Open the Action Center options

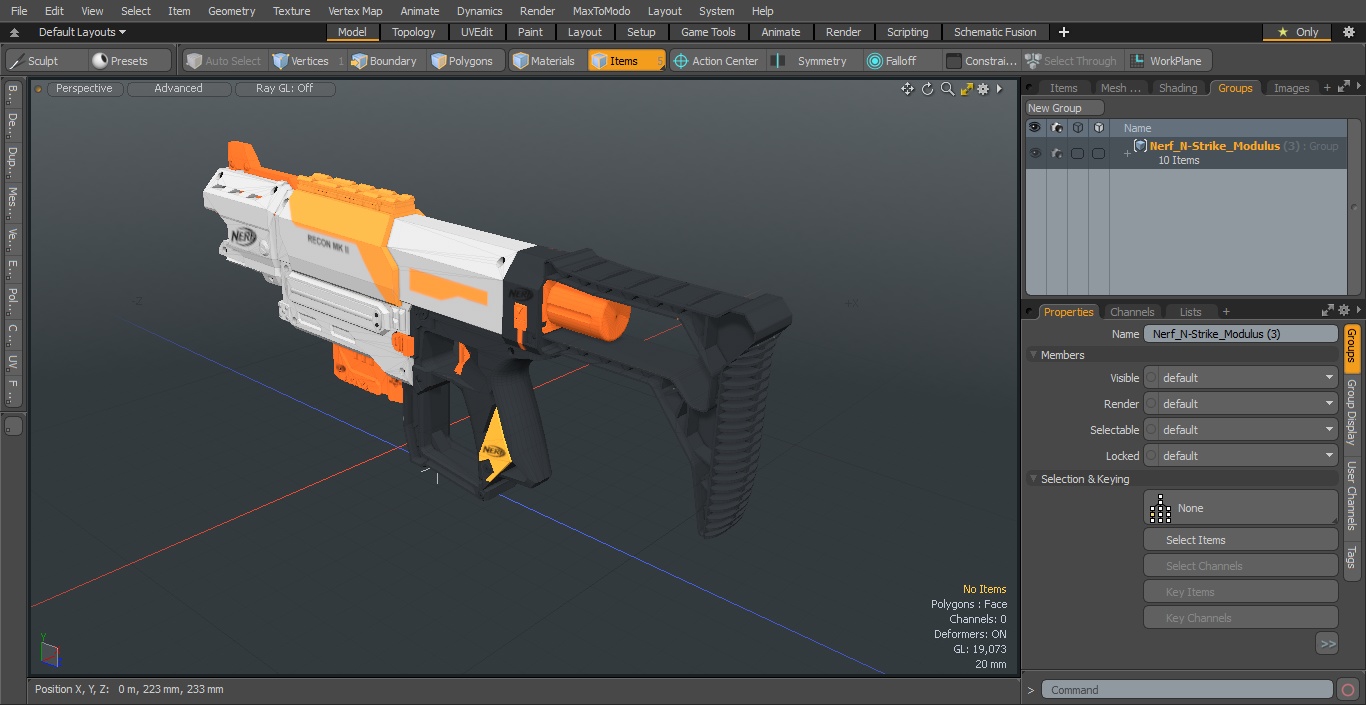[x=716, y=61]
